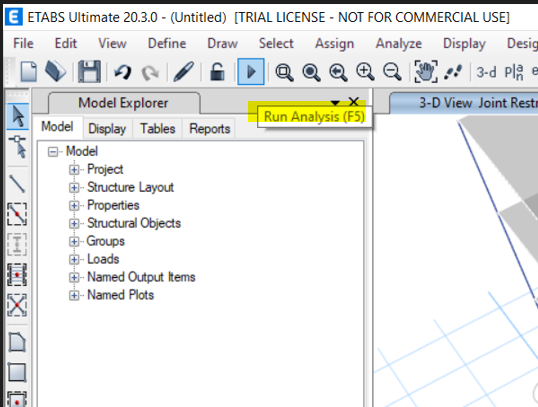Screen dimensions: 538x407
Task: Toggle the model lock padlock icon
Action: click(217, 71)
